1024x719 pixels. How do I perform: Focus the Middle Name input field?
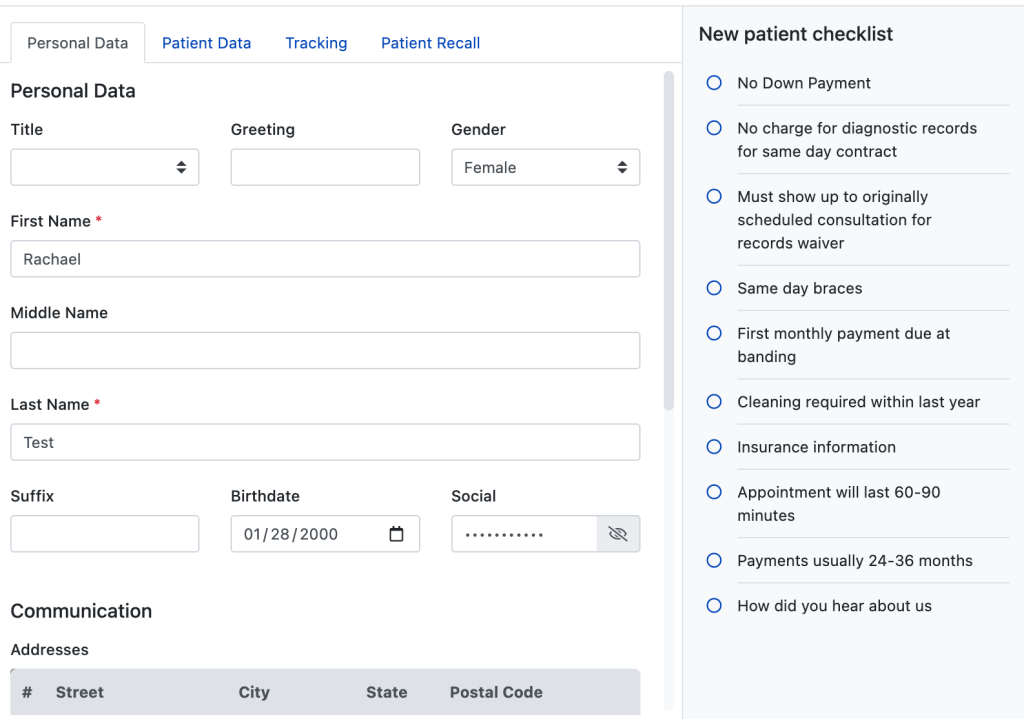tap(325, 351)
